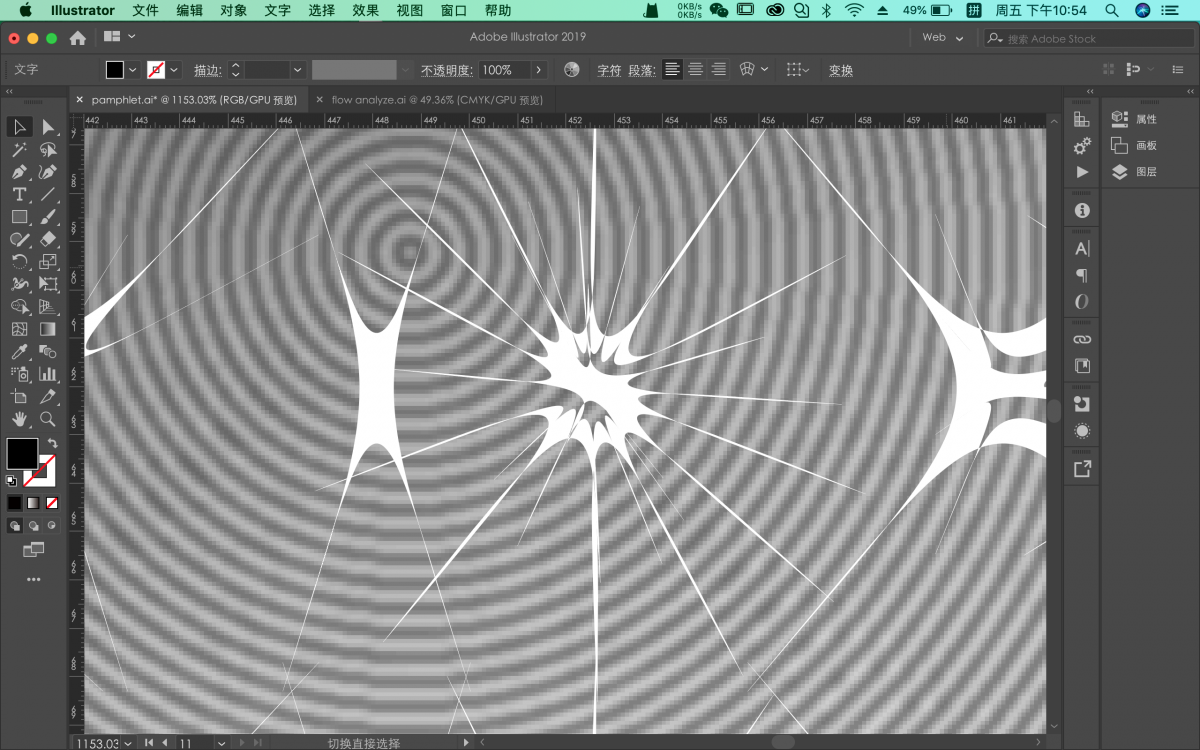Viewport: 1200px width, 750px height.
Task: Reset to default fill and stroke
Action: [x=12, y=481]
